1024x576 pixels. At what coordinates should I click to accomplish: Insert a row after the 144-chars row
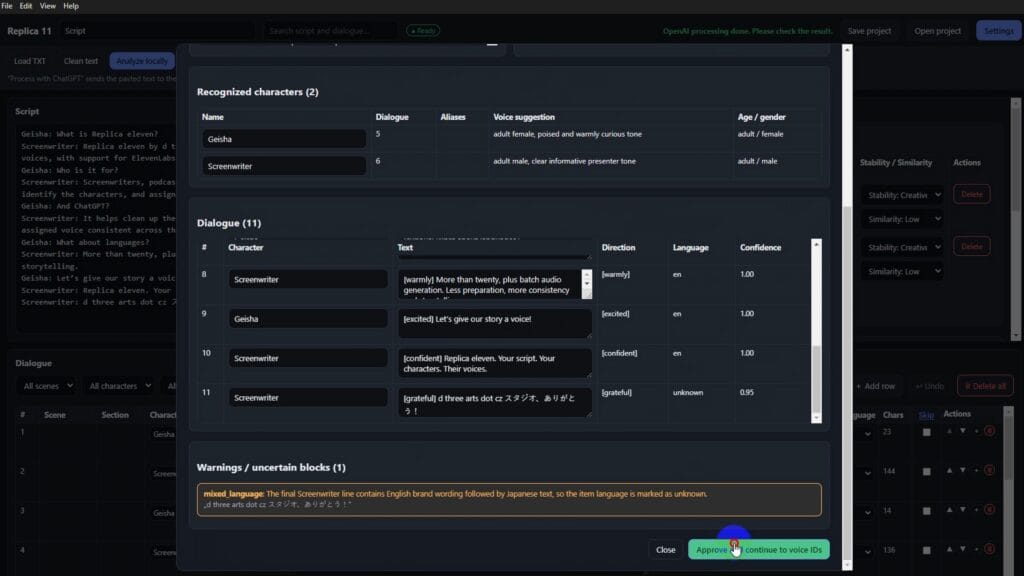[976, 470]
